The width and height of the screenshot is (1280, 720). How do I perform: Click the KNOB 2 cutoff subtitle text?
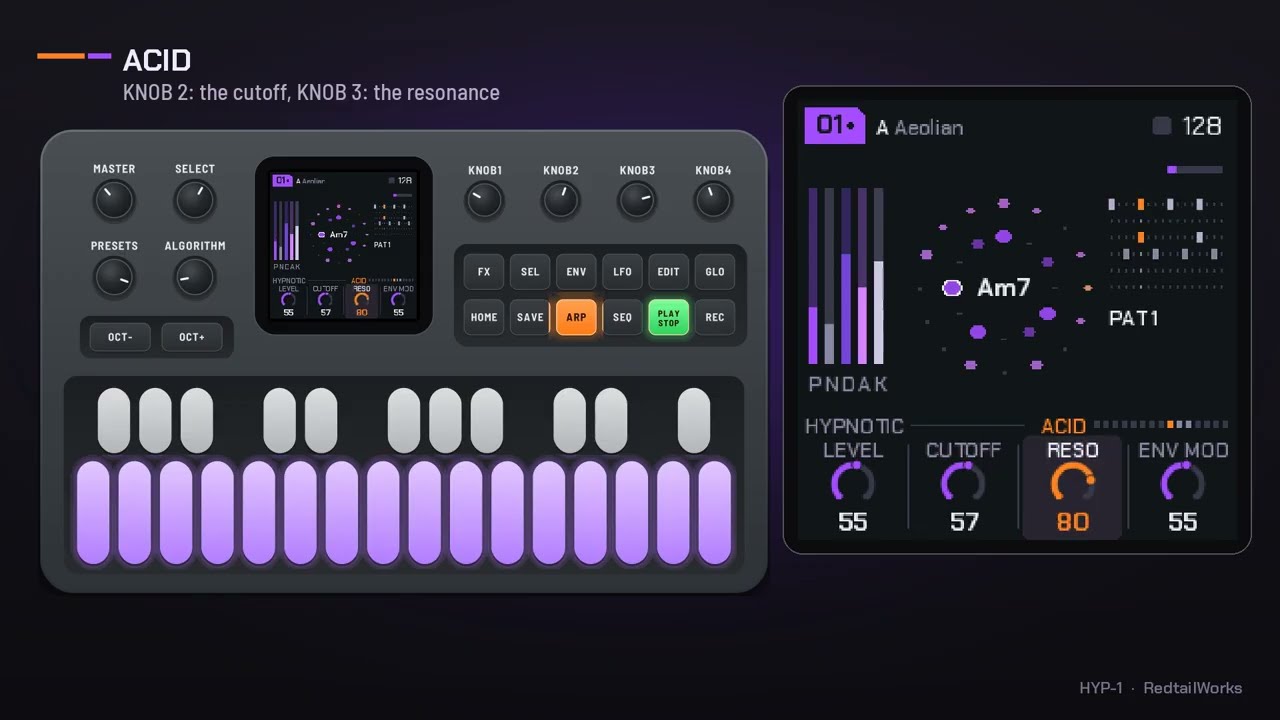point(311,93)
